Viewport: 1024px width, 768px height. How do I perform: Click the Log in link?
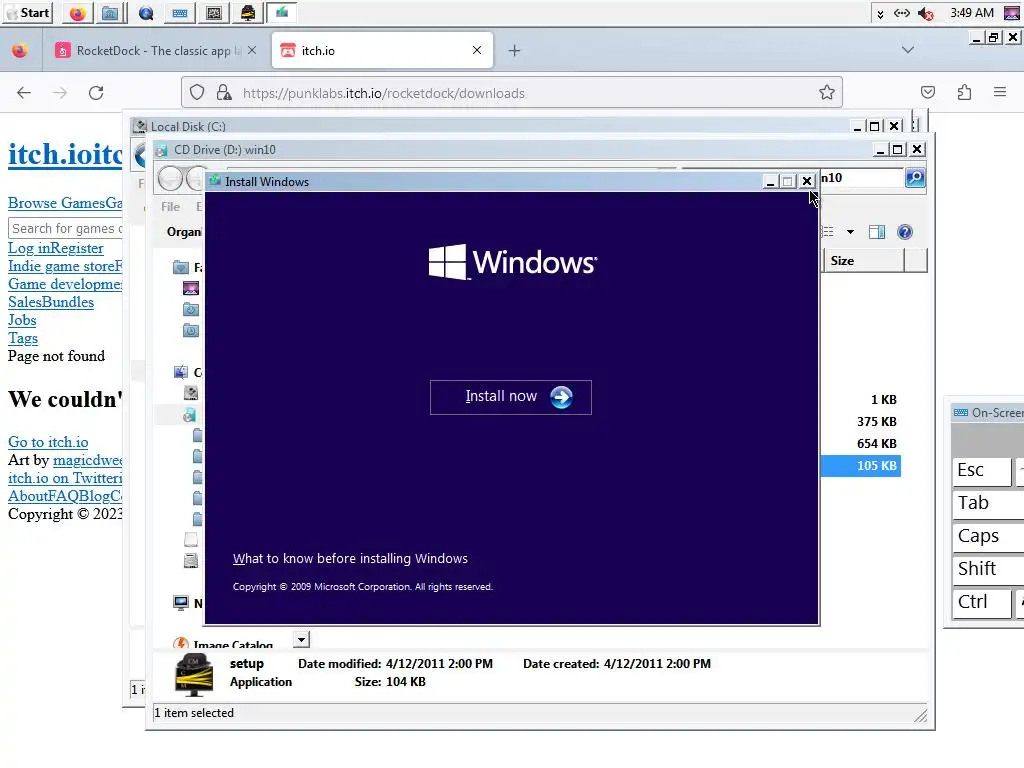coord(30,248)
